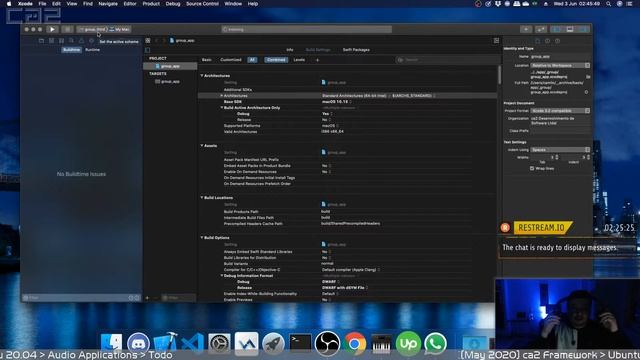
Task: Toggle the right inspector panel button
Action: pyautogui.click(x=584, y=29)
